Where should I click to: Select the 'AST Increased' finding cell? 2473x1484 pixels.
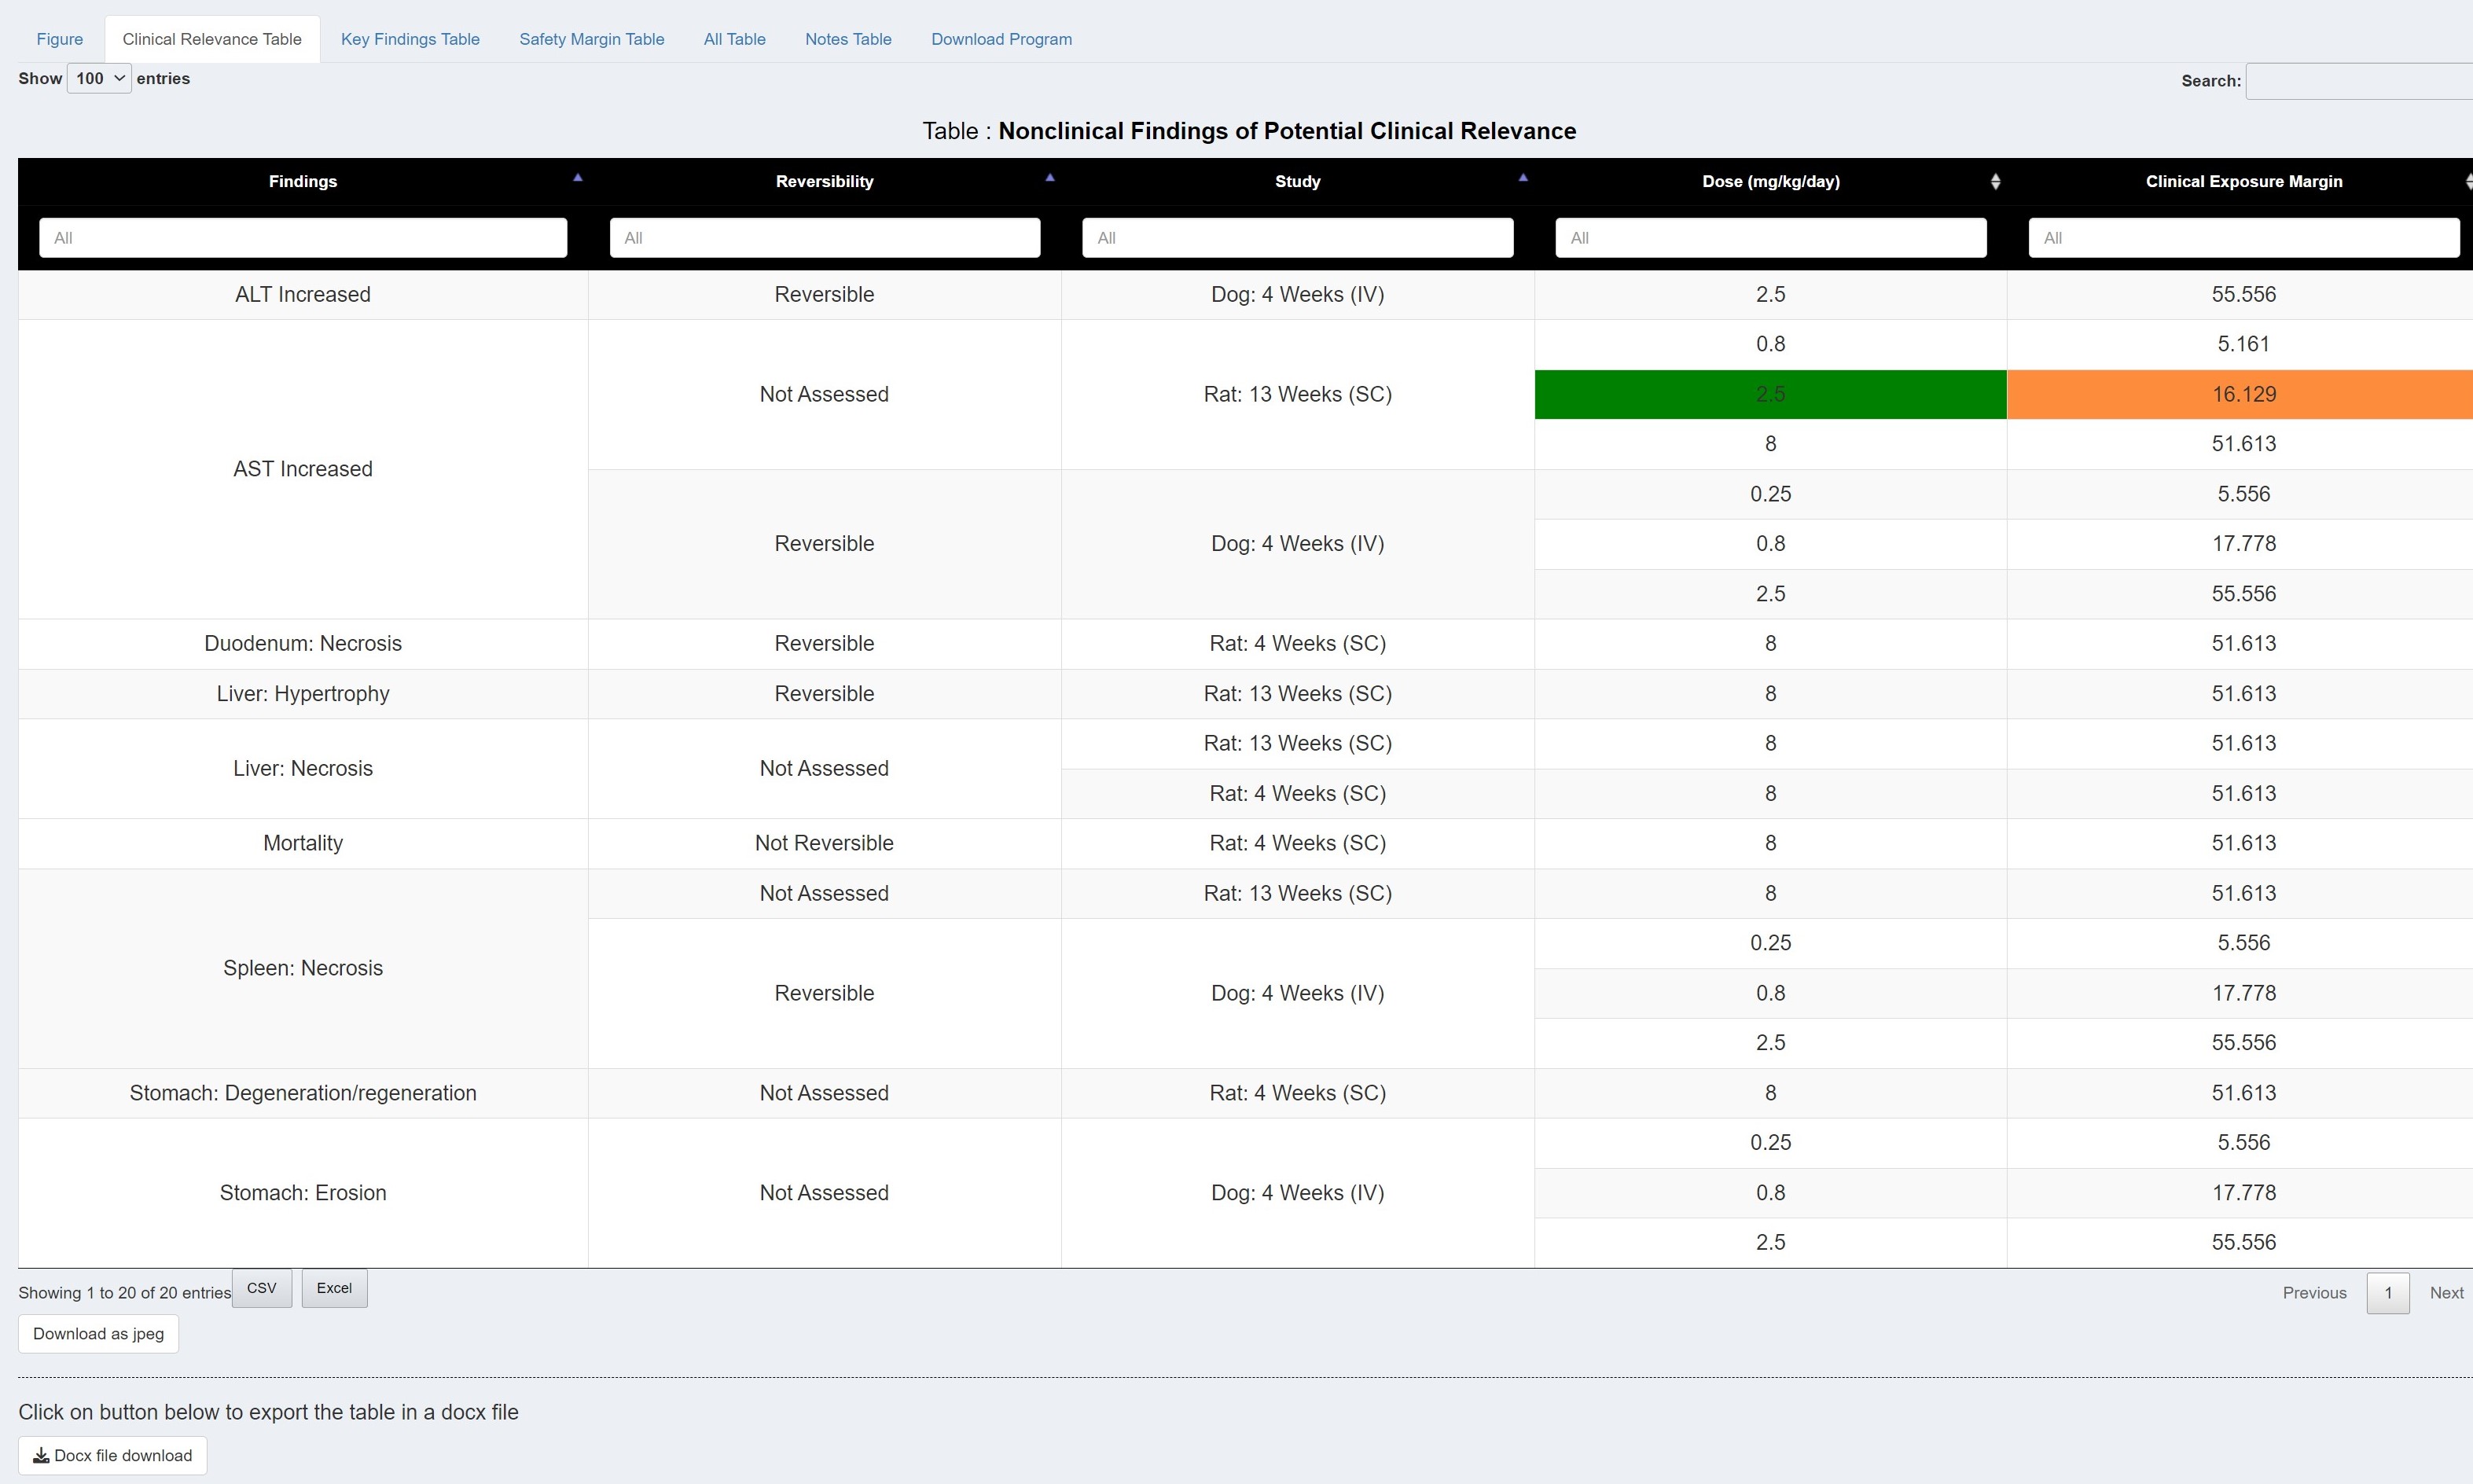pos(303,469)
